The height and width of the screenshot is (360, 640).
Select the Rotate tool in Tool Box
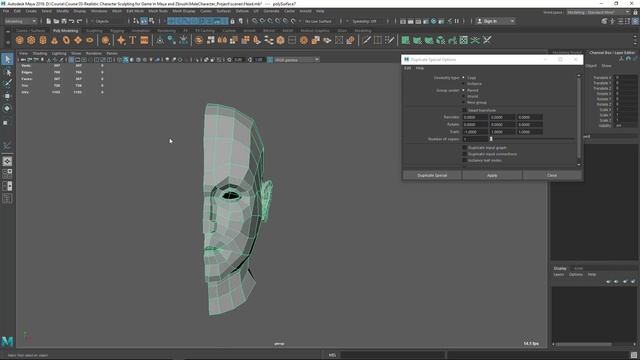(x=7, y=109)
